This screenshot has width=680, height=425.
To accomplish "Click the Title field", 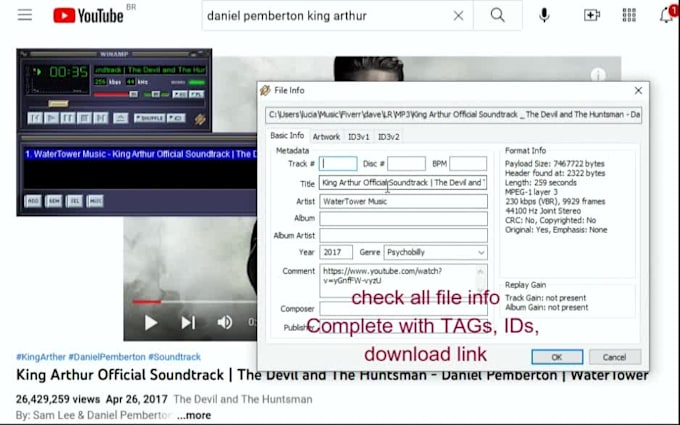I will click(x=403, y=183).
